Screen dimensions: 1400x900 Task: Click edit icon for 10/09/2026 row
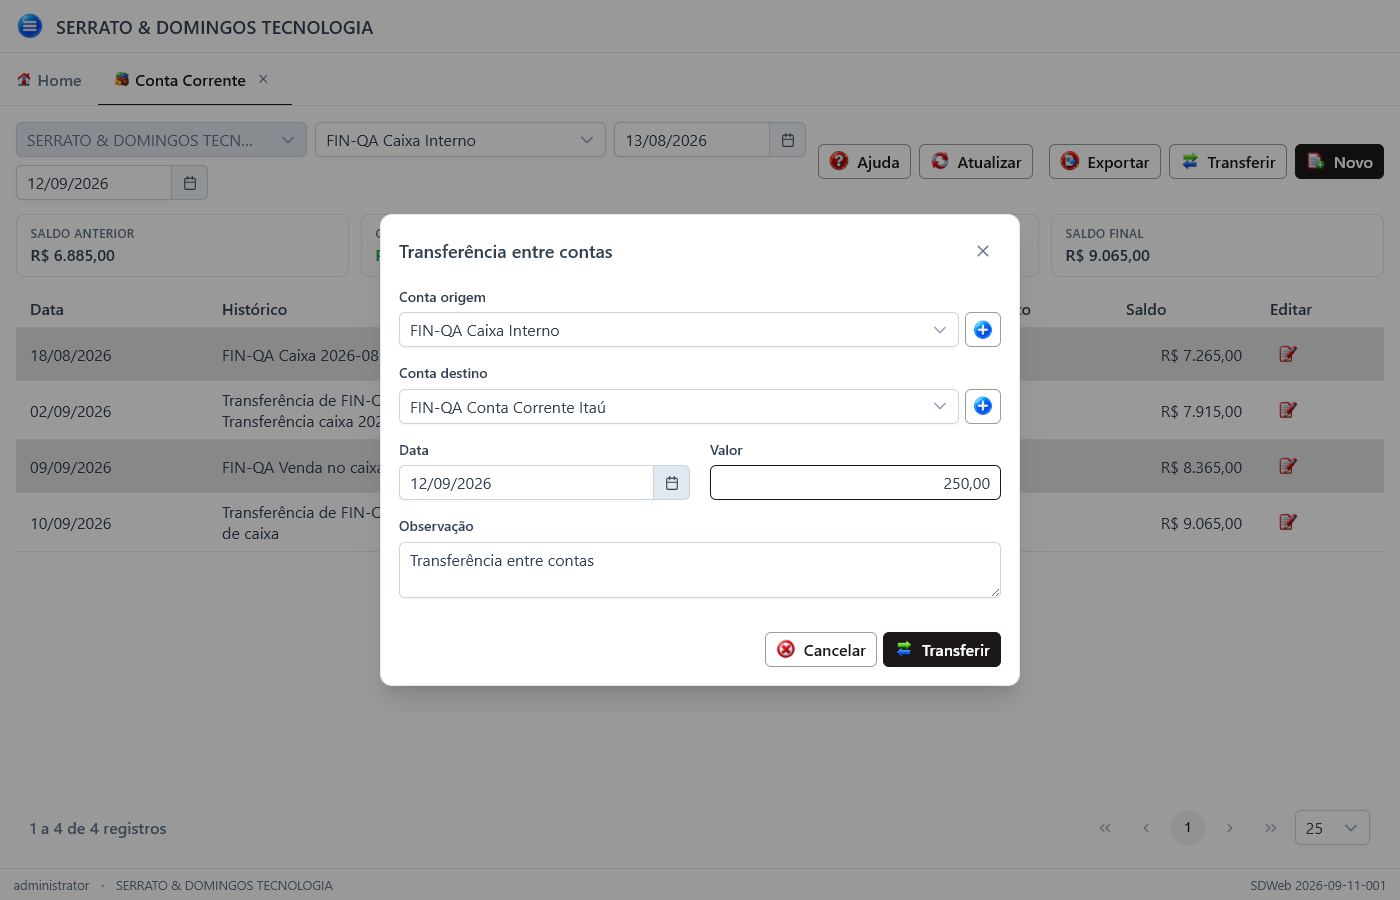1288,522
